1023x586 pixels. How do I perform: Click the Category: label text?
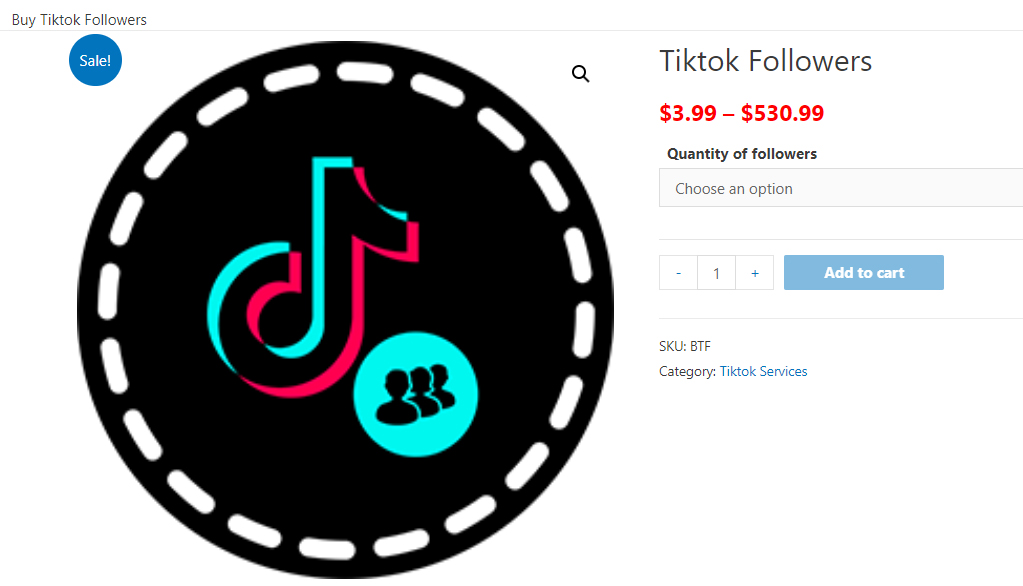687,371
